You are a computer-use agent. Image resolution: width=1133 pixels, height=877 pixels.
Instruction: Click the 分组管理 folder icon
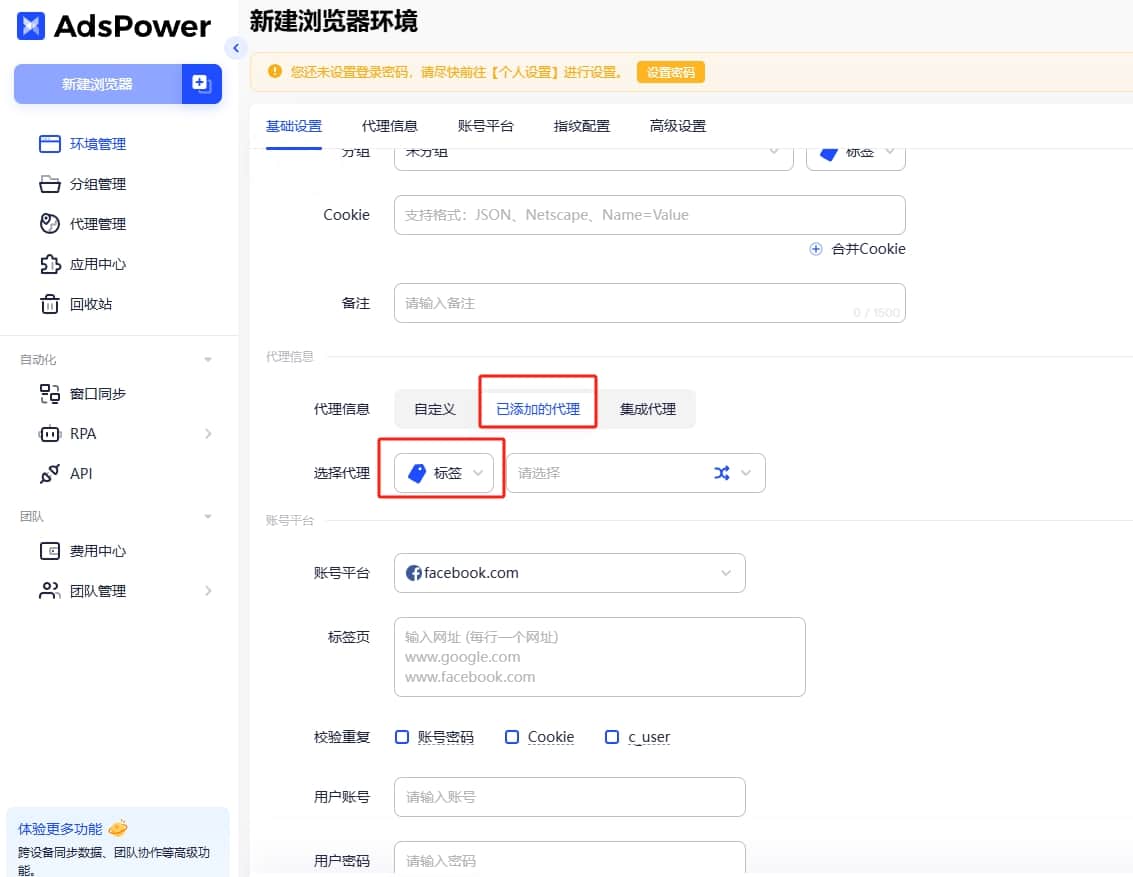(x=50, y=184)
